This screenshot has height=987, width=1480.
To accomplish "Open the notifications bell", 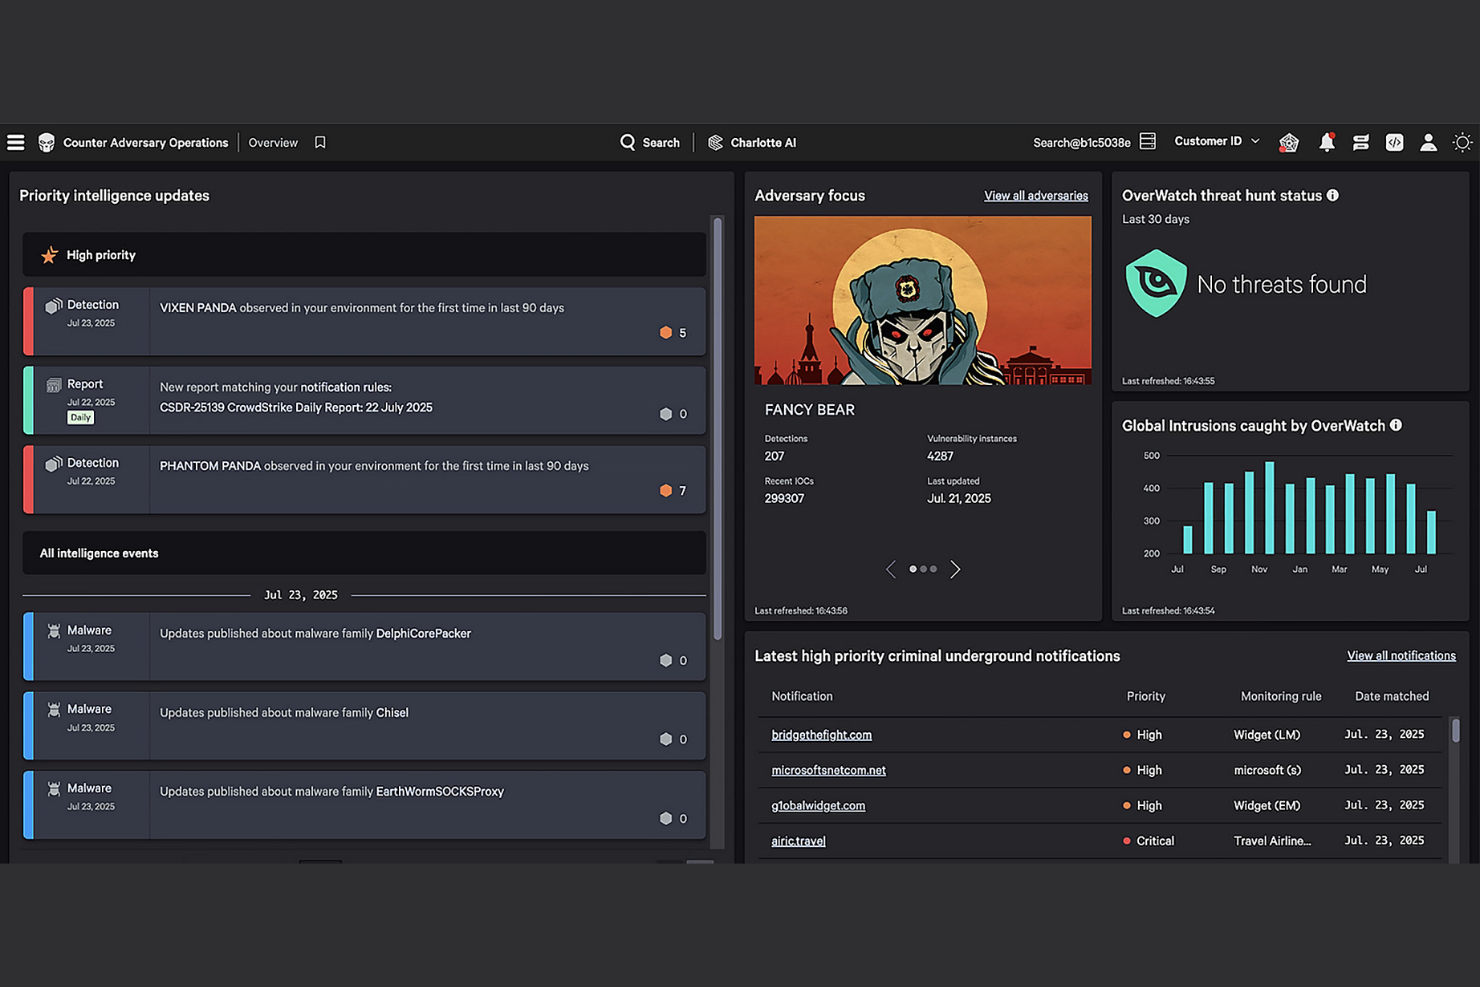I will pyautogui.click(x=1327, y=142).
